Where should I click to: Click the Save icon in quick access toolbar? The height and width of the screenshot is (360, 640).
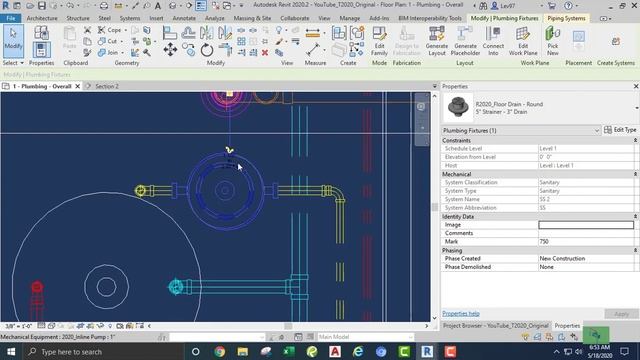click(x=42, y=6)
